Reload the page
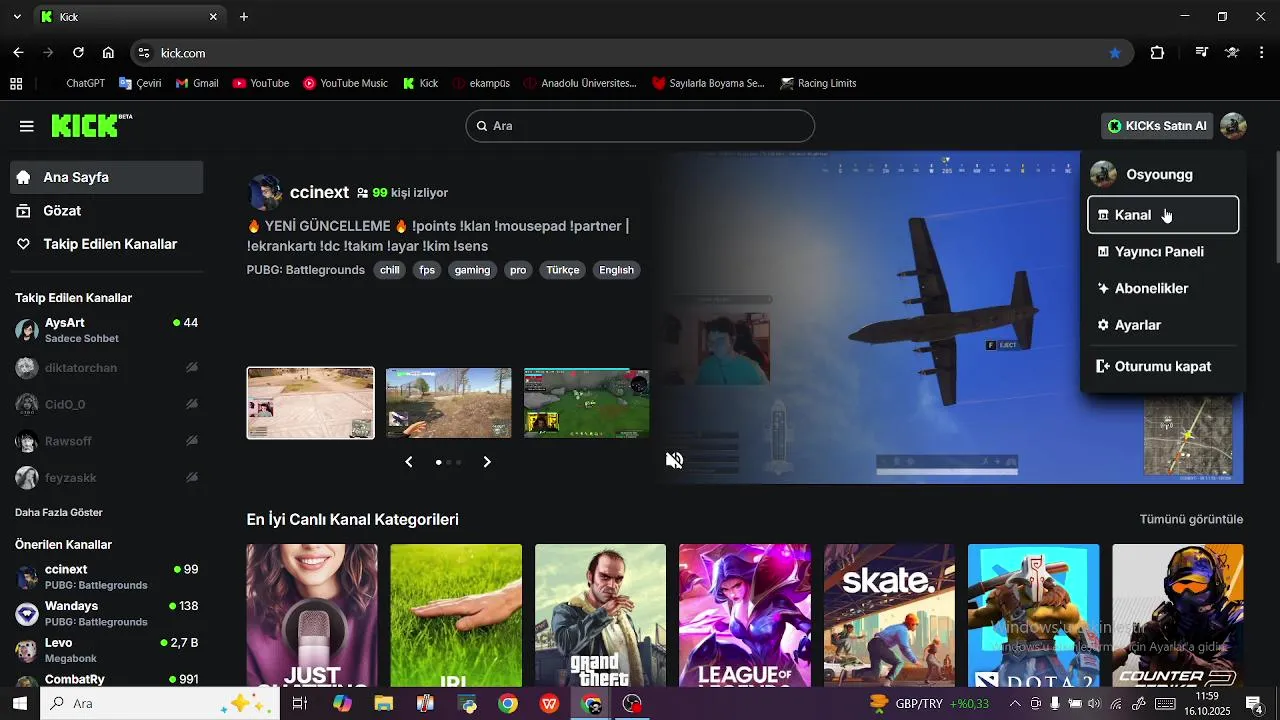 point(78,53)
